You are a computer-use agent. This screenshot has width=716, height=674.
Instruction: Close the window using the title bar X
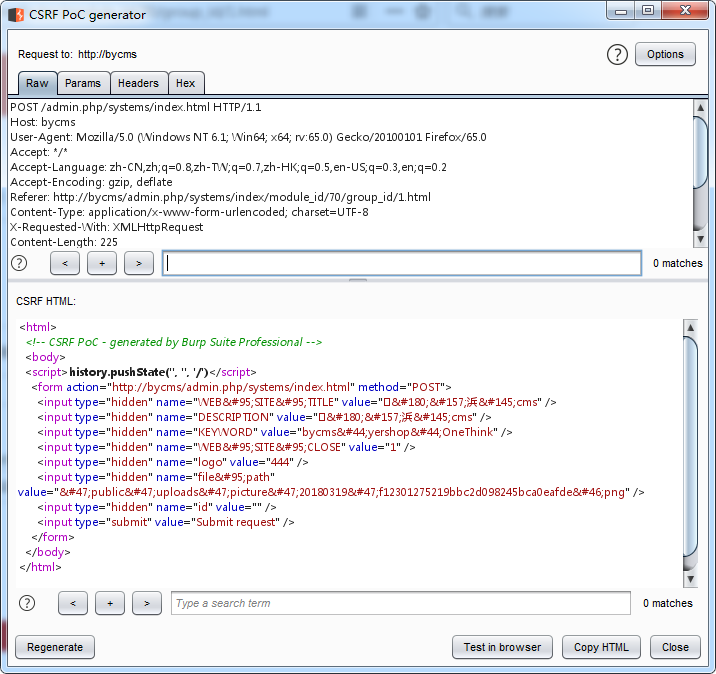(685, 11)
